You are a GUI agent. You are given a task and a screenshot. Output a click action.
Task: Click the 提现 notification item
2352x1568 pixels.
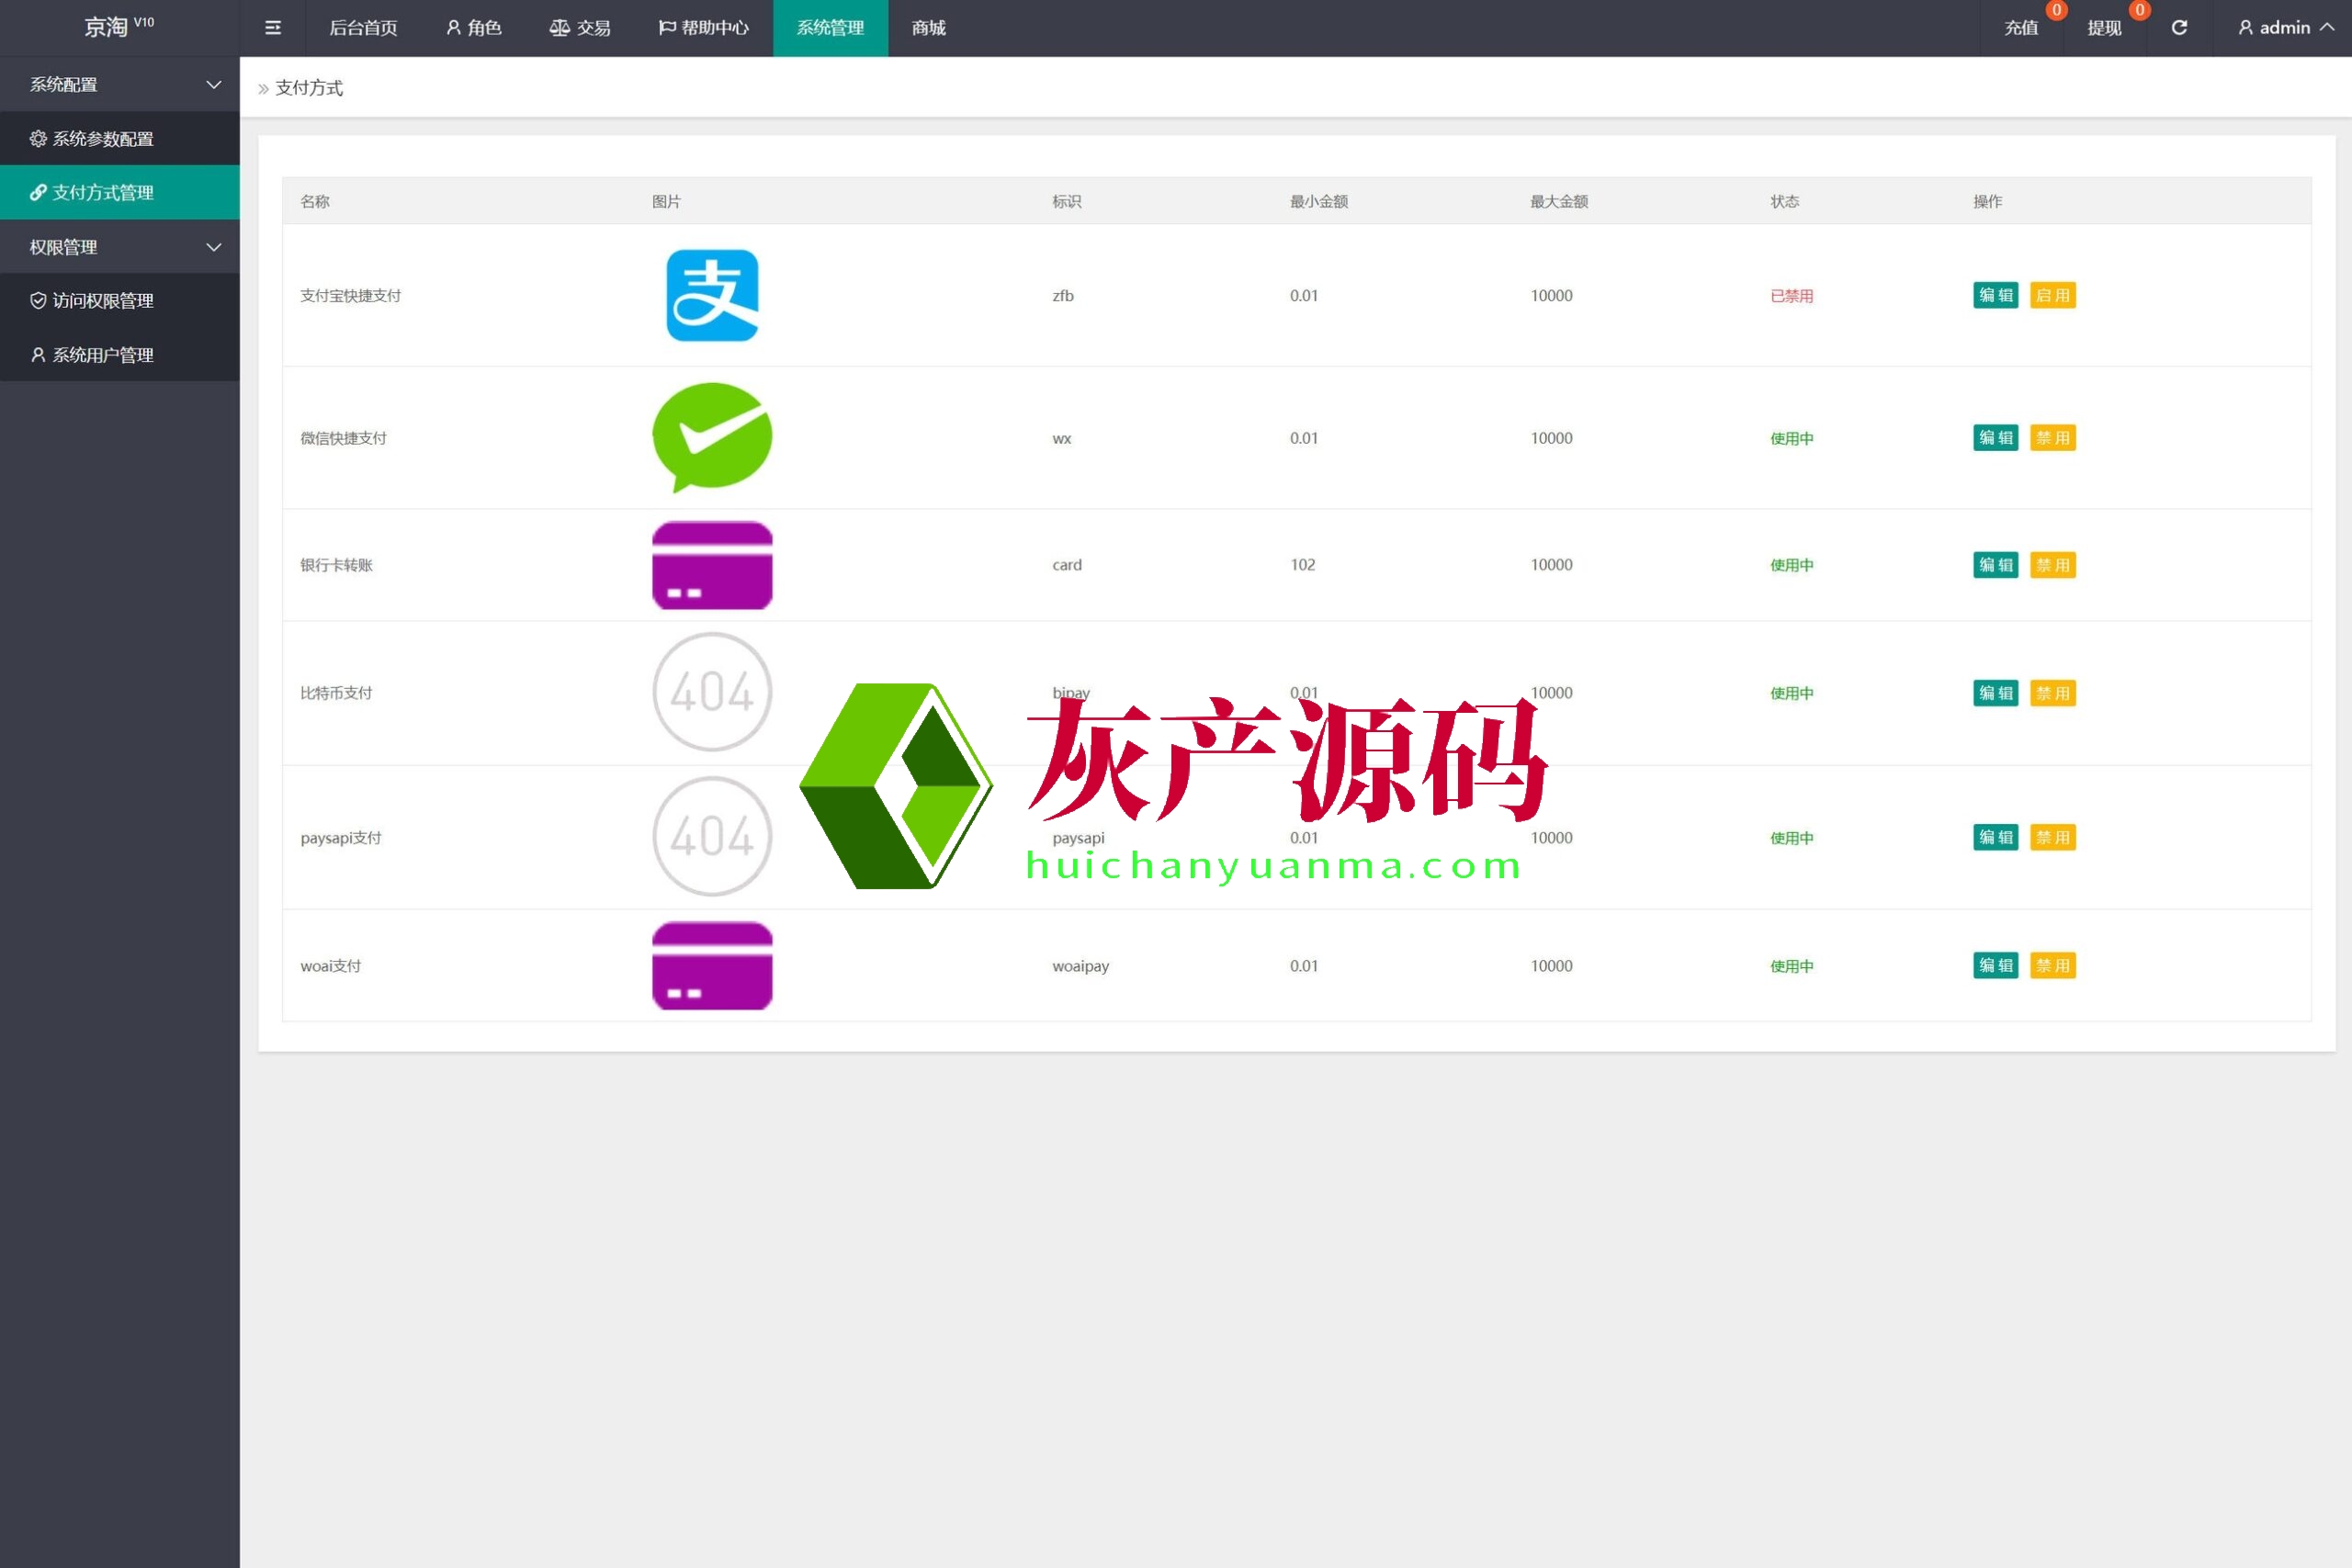2104,28
